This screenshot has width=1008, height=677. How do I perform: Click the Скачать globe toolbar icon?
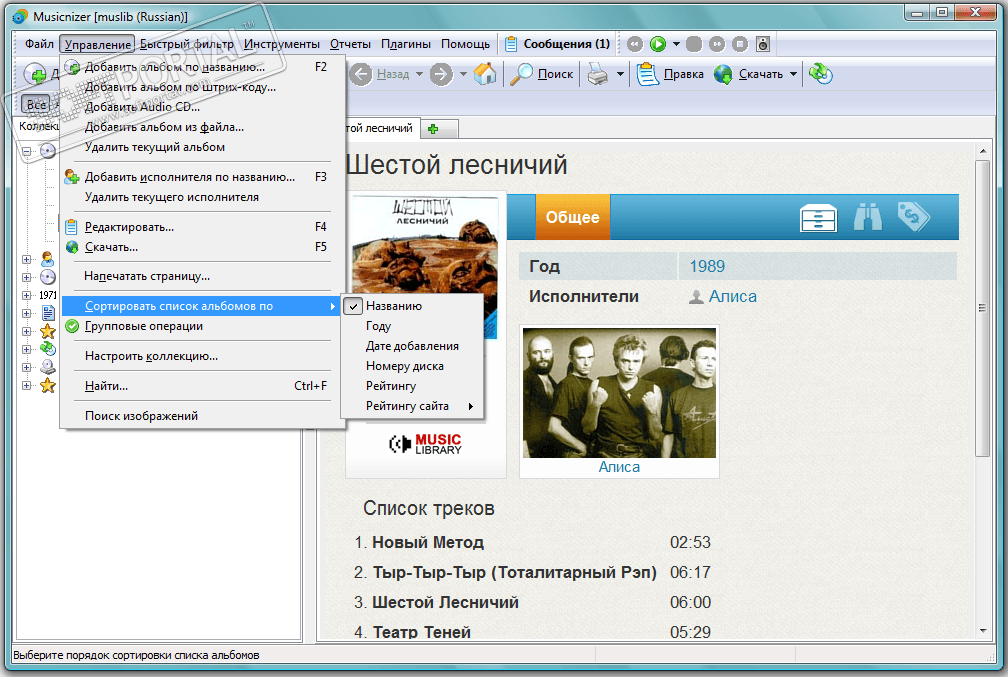click(723, 74)
